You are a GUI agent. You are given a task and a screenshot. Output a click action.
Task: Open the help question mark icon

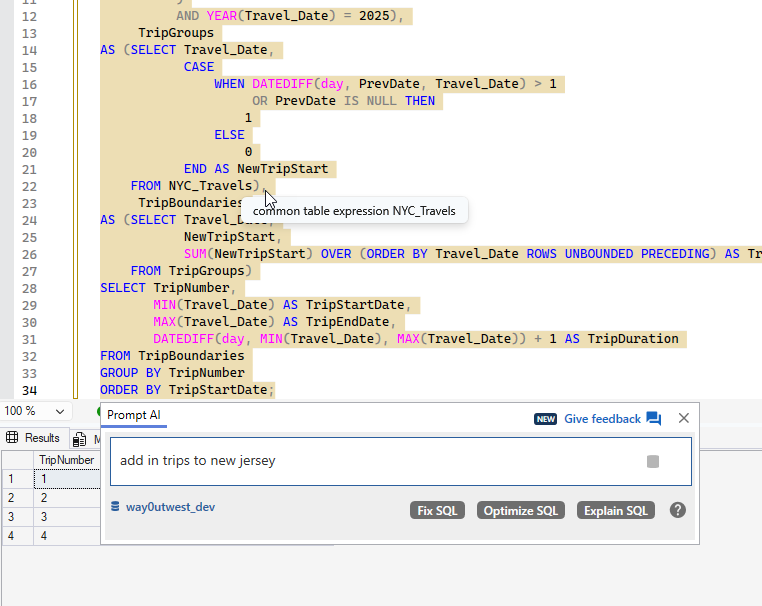pyautogui.click(x=678, y=510)
